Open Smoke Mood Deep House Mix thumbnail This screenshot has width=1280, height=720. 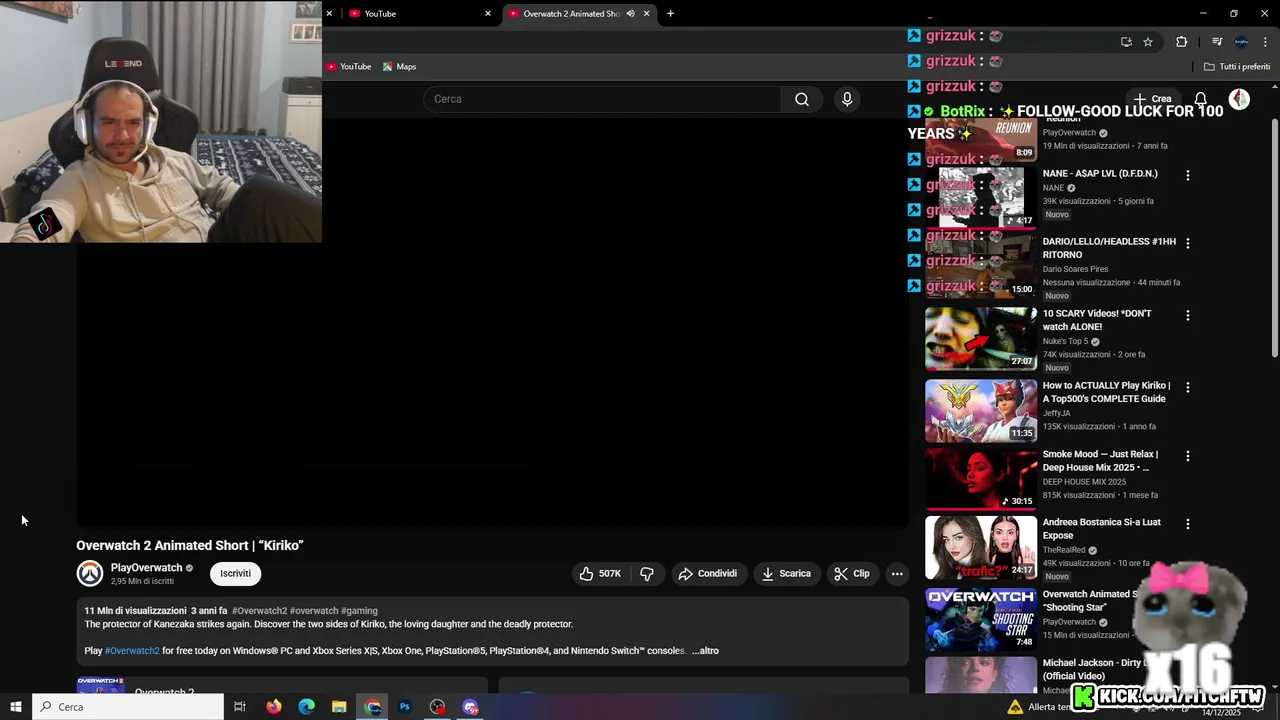(981, 479)
